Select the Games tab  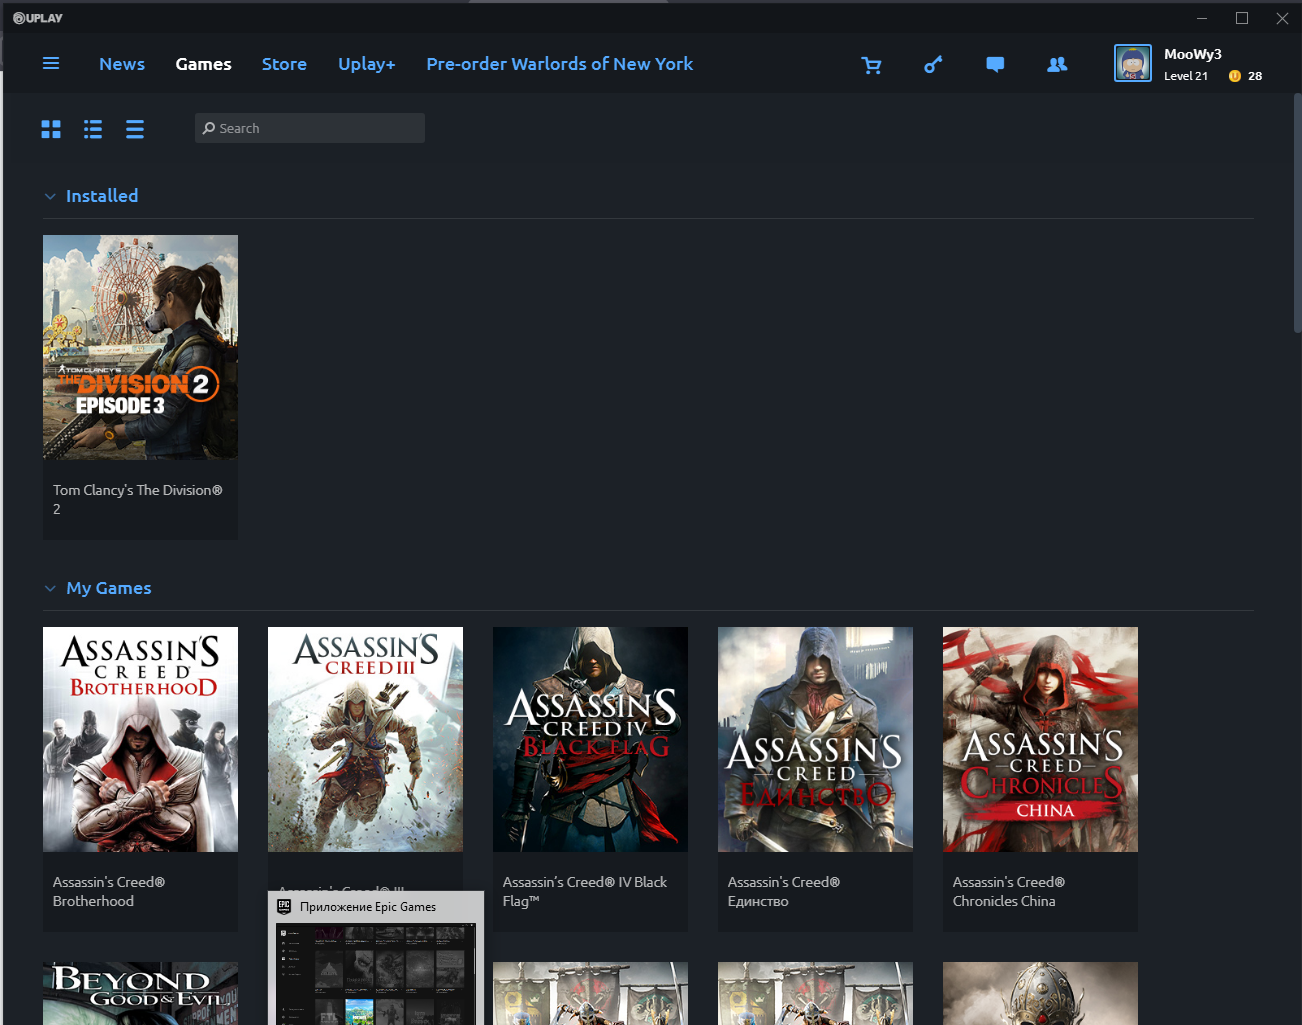pos(203,64)
